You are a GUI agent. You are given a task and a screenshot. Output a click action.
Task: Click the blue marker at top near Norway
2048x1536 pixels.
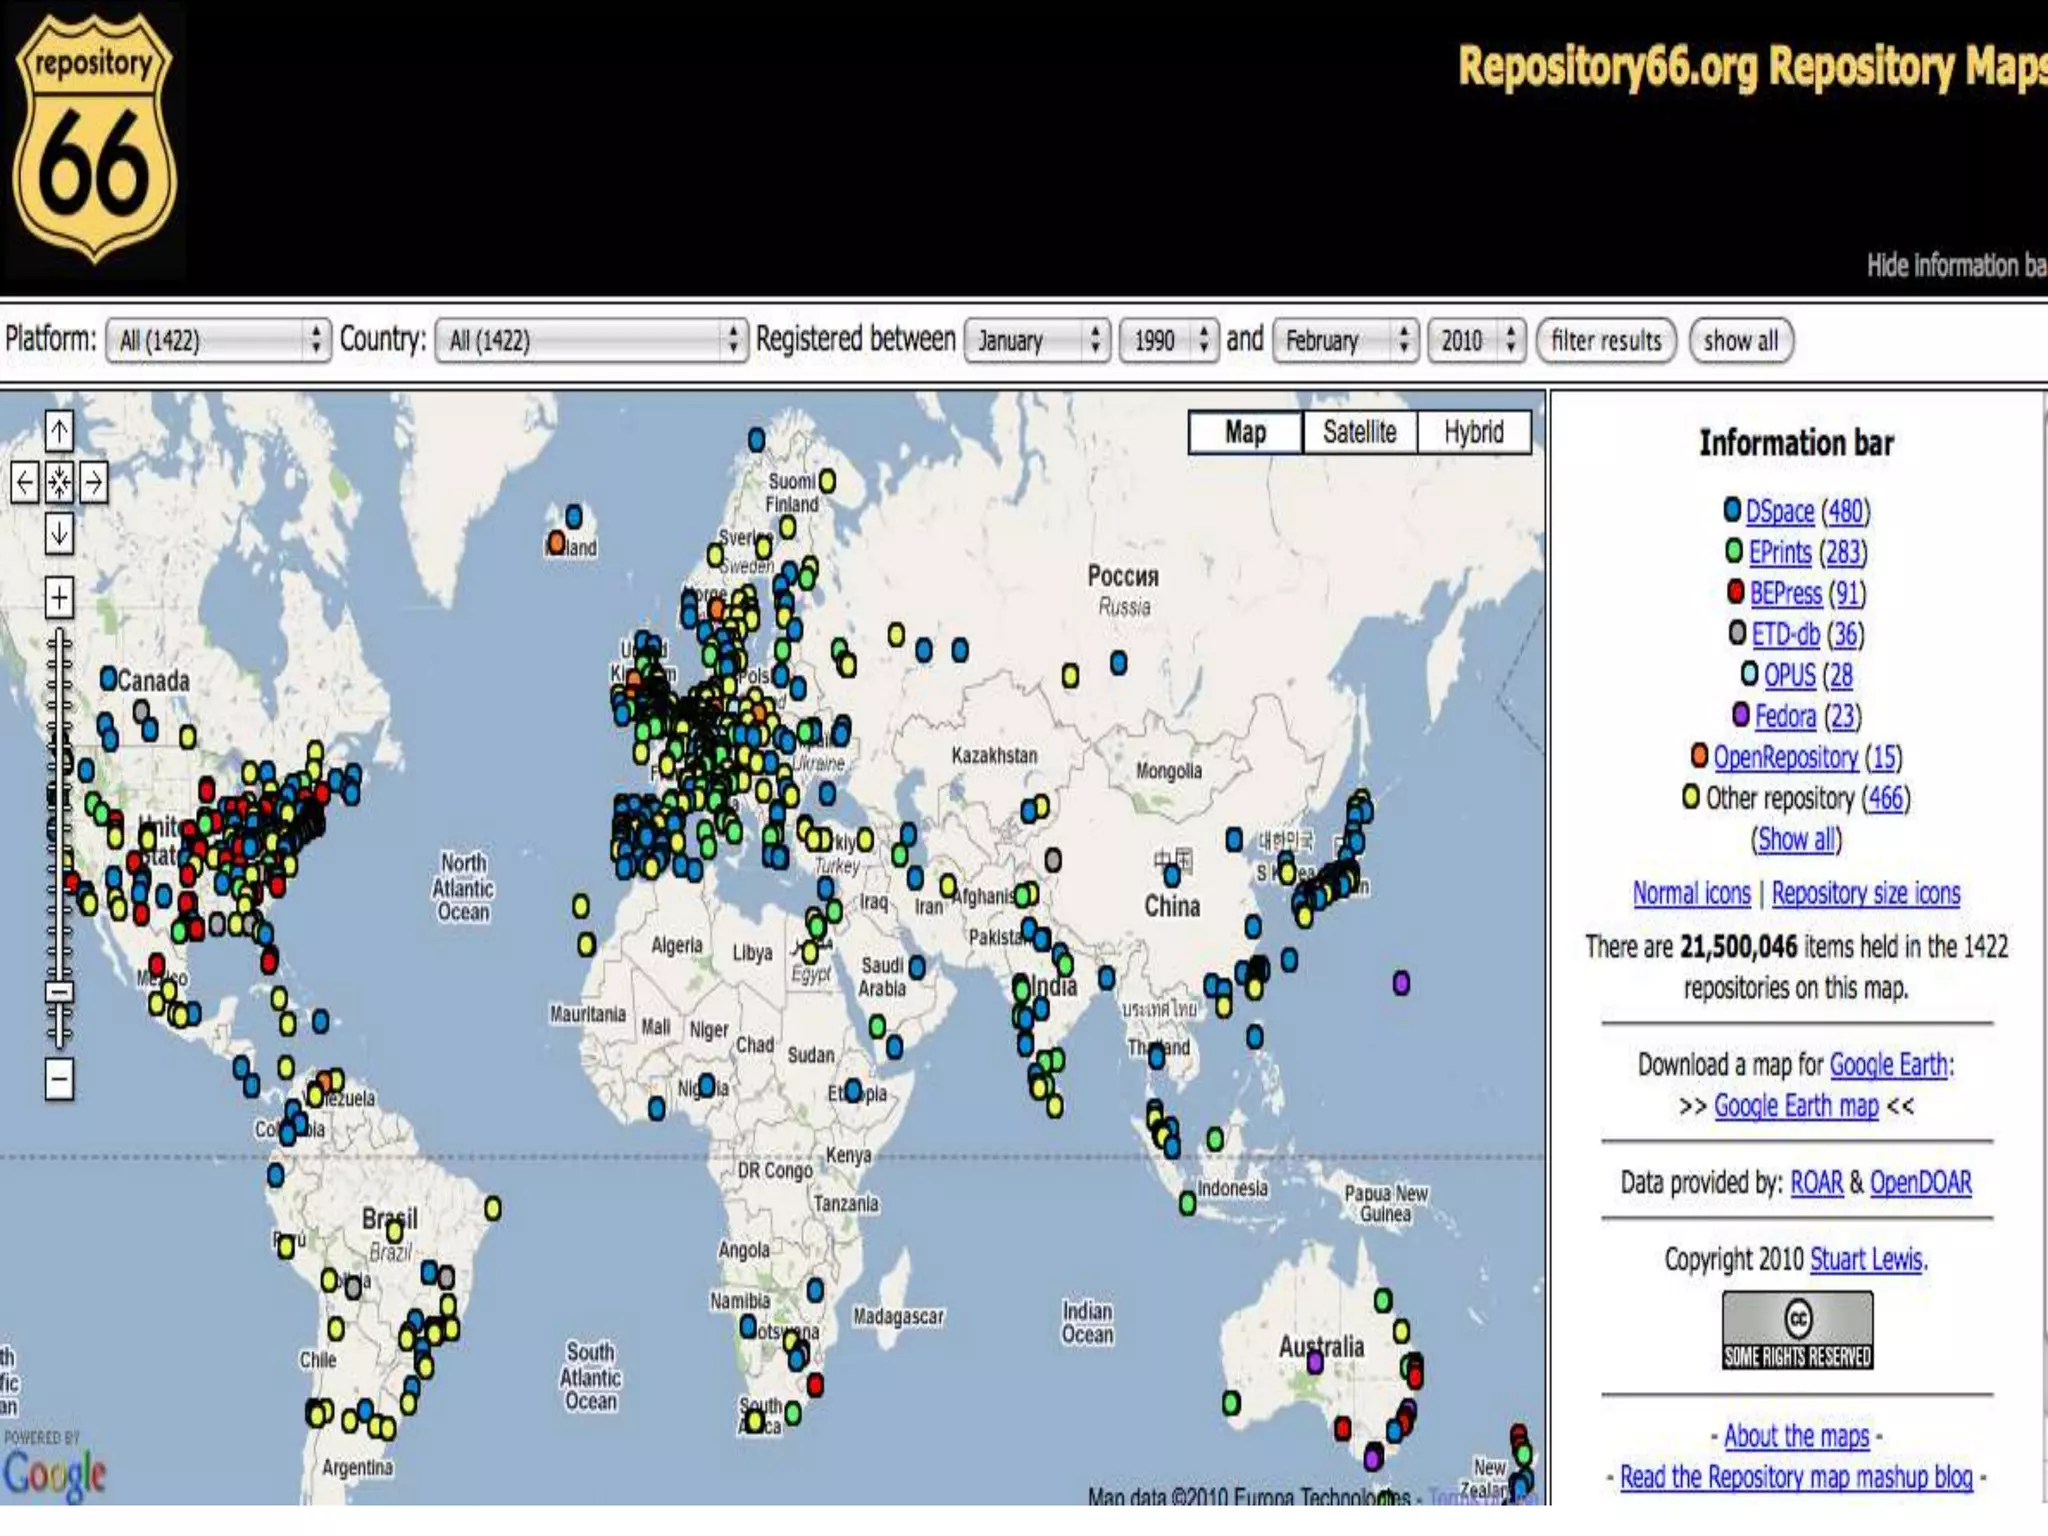756,439
